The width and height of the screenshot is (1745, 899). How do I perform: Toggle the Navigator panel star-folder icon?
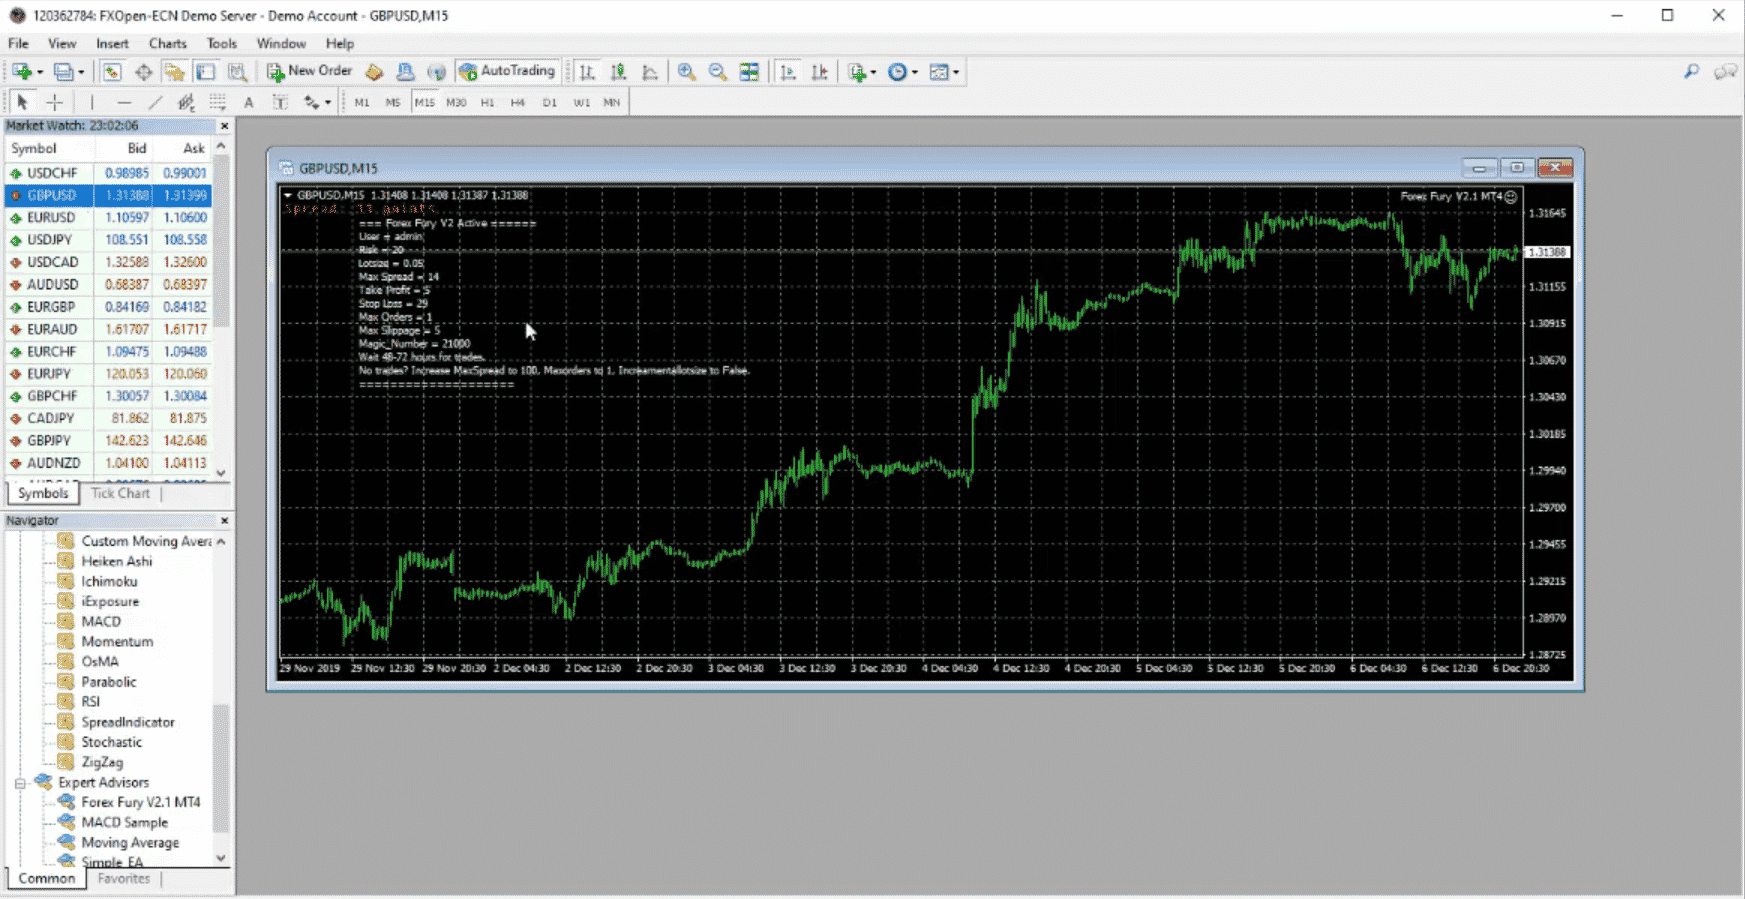[x=175, y=72]
